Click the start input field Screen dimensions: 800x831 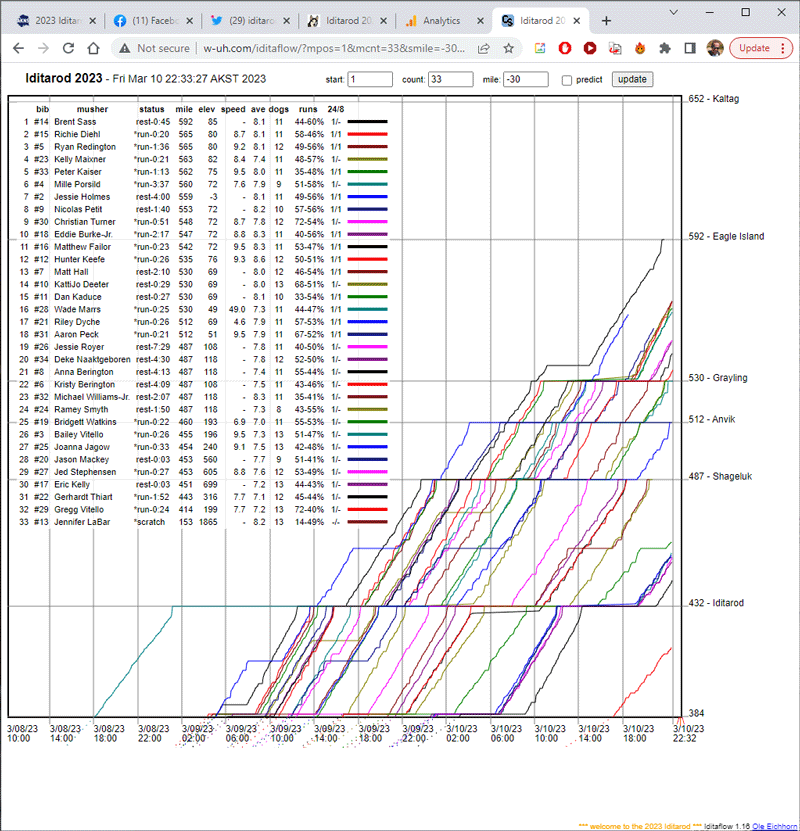pyautogui.click(x=370, y=79)
